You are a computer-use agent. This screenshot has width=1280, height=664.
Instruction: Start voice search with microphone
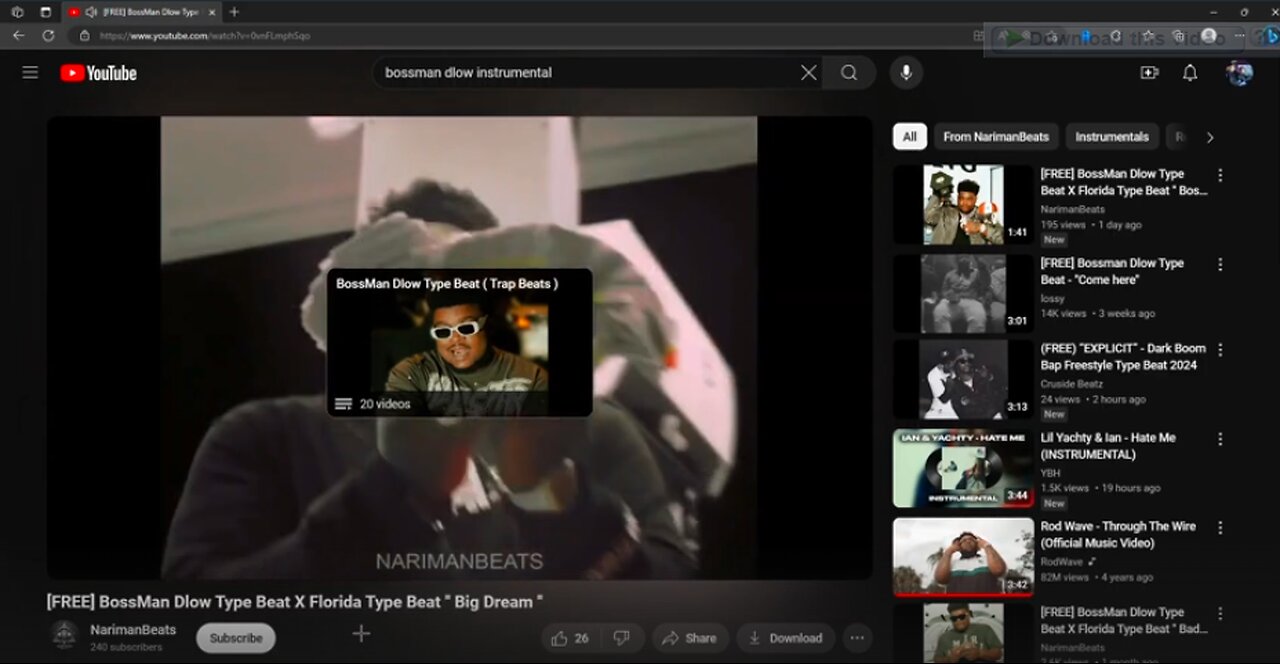pos(906,73)
